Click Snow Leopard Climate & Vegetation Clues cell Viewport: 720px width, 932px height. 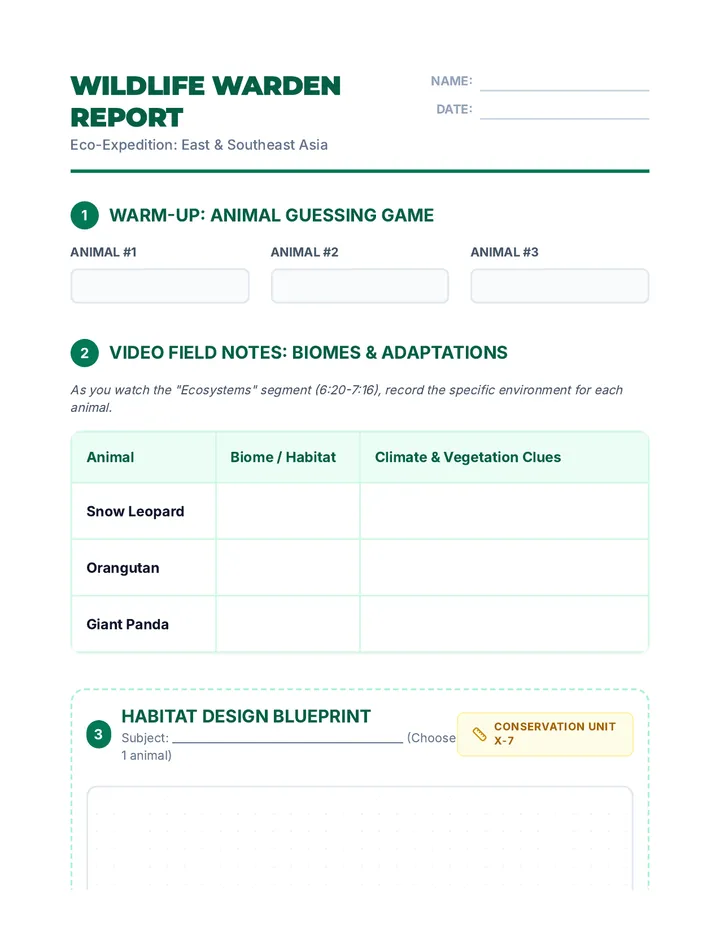[504, 511]
